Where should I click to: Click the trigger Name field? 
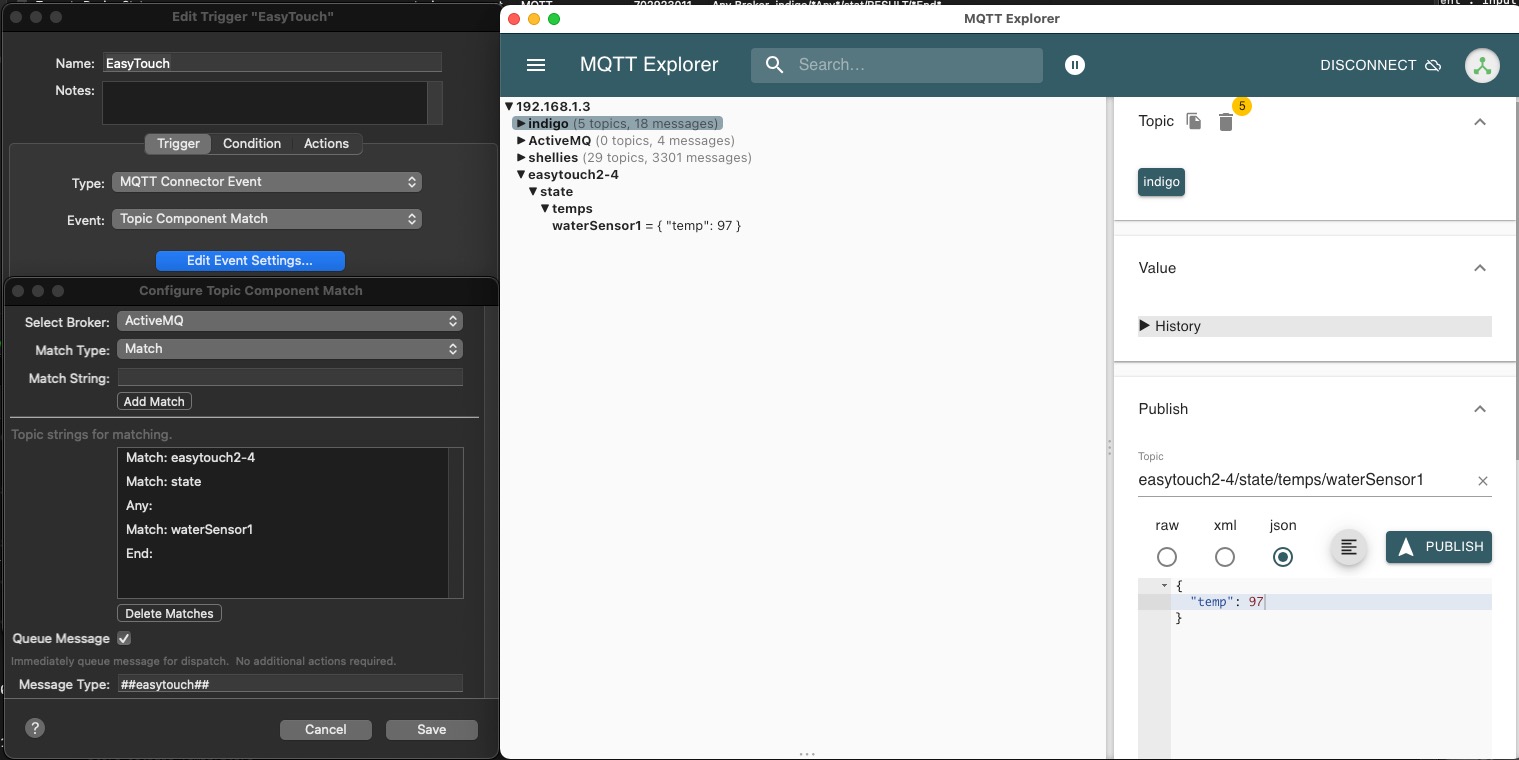(x=272, y=63)
